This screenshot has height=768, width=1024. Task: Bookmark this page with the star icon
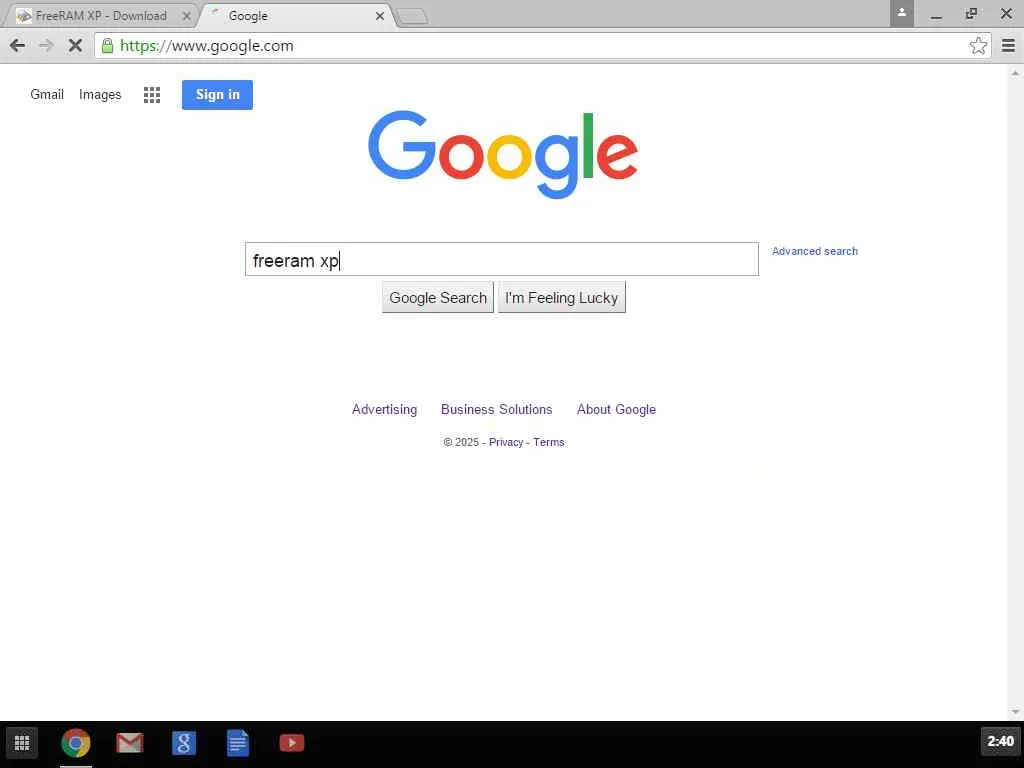point(978,45)
